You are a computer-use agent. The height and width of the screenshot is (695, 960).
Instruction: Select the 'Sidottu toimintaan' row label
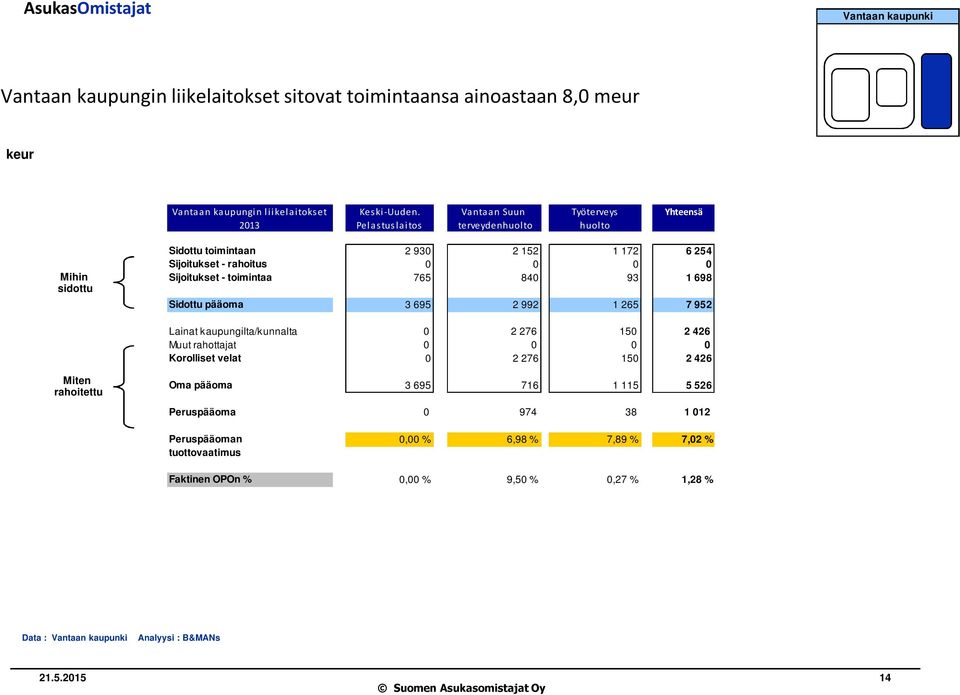point(212,250)
